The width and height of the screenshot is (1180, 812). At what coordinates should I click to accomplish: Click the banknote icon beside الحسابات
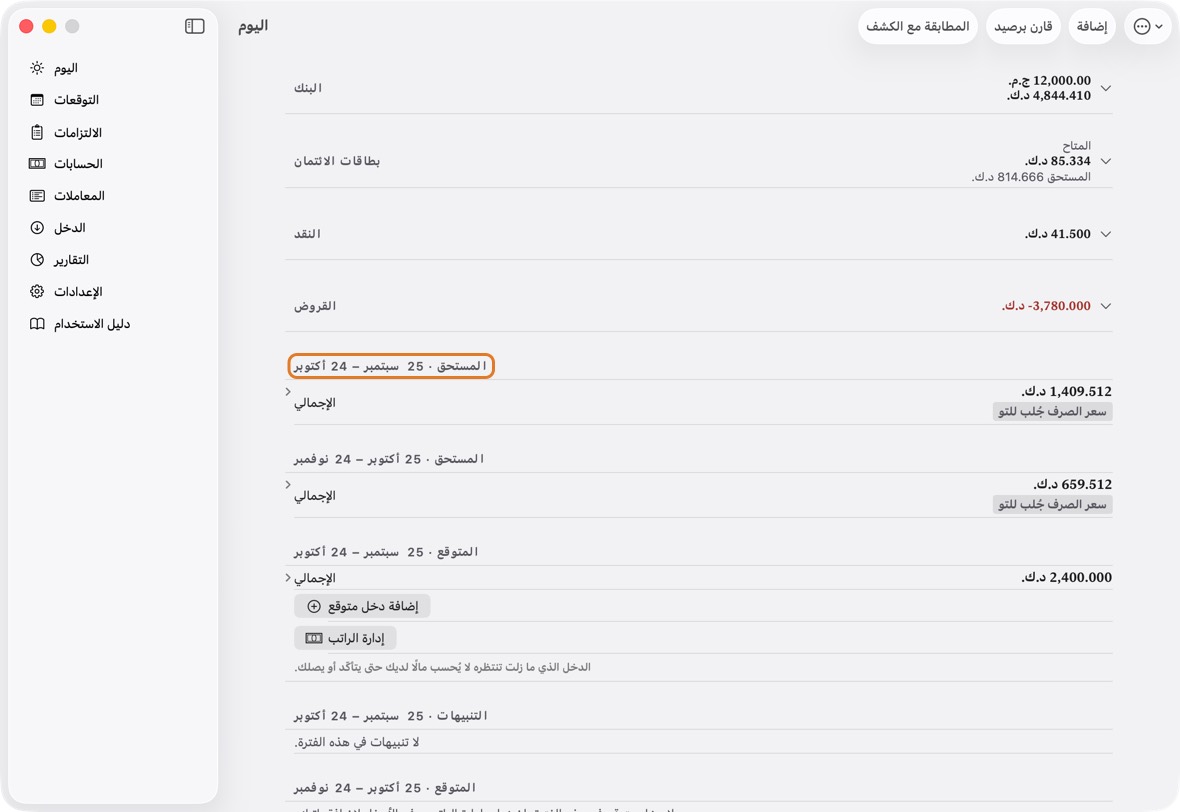point(37,163)
